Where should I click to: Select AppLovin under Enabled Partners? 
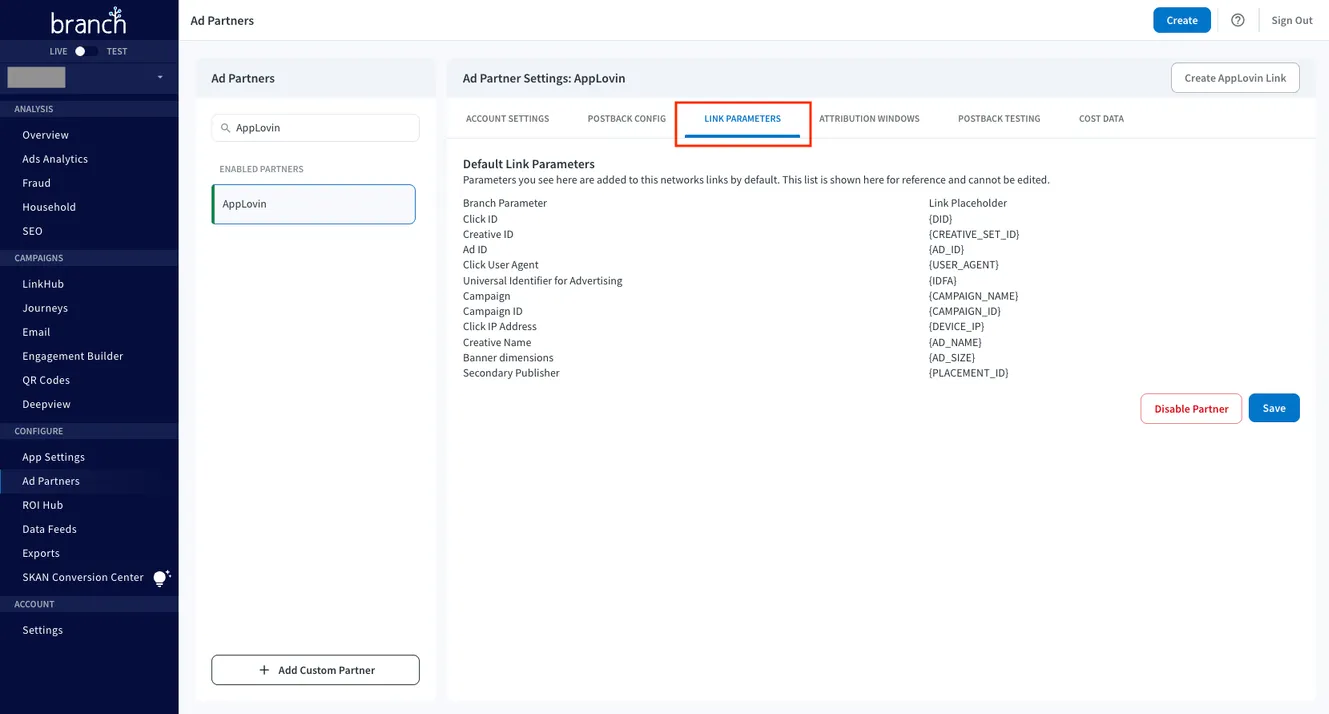click(313, 204)
